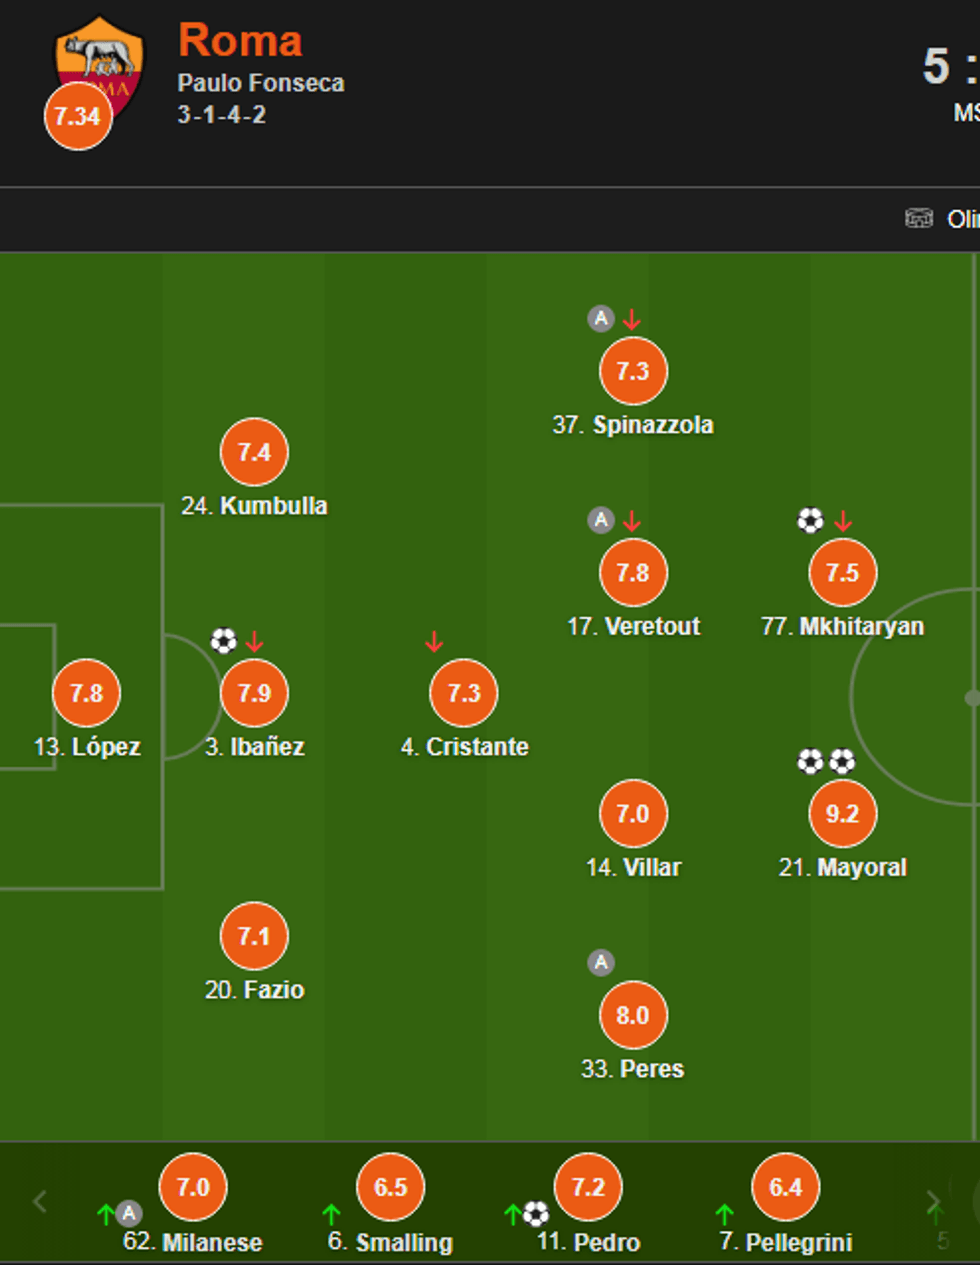Click the goal icon next to Pedro
Viewport: 980px width, 1265px height.
pos(536,1215)
